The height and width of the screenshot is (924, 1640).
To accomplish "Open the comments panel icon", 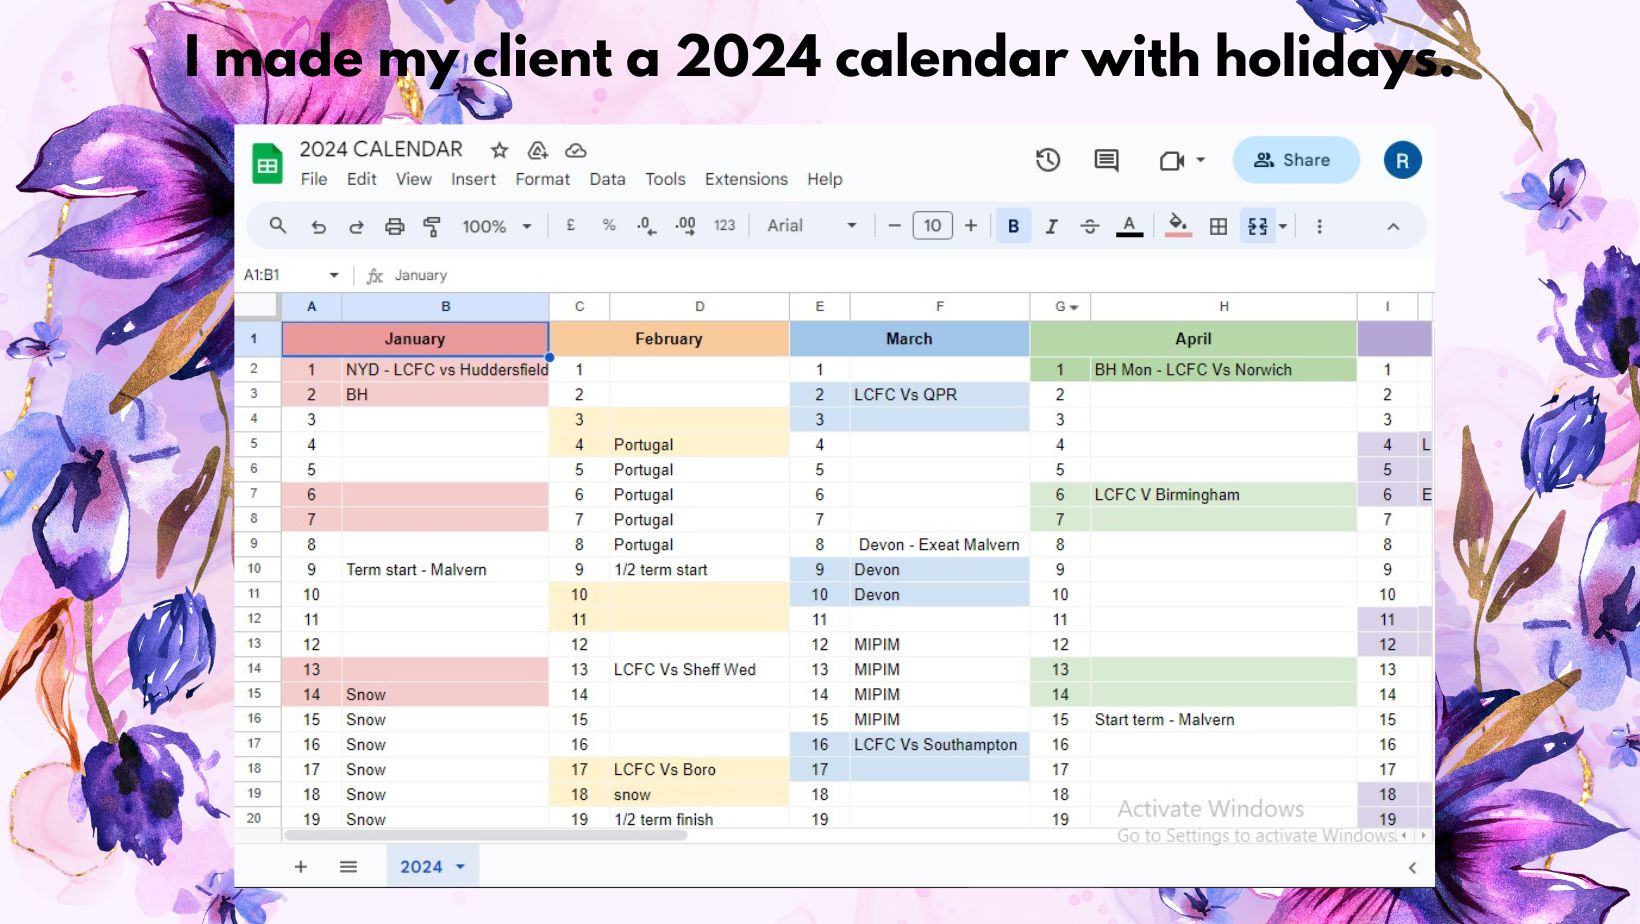I will [1106, 160].
